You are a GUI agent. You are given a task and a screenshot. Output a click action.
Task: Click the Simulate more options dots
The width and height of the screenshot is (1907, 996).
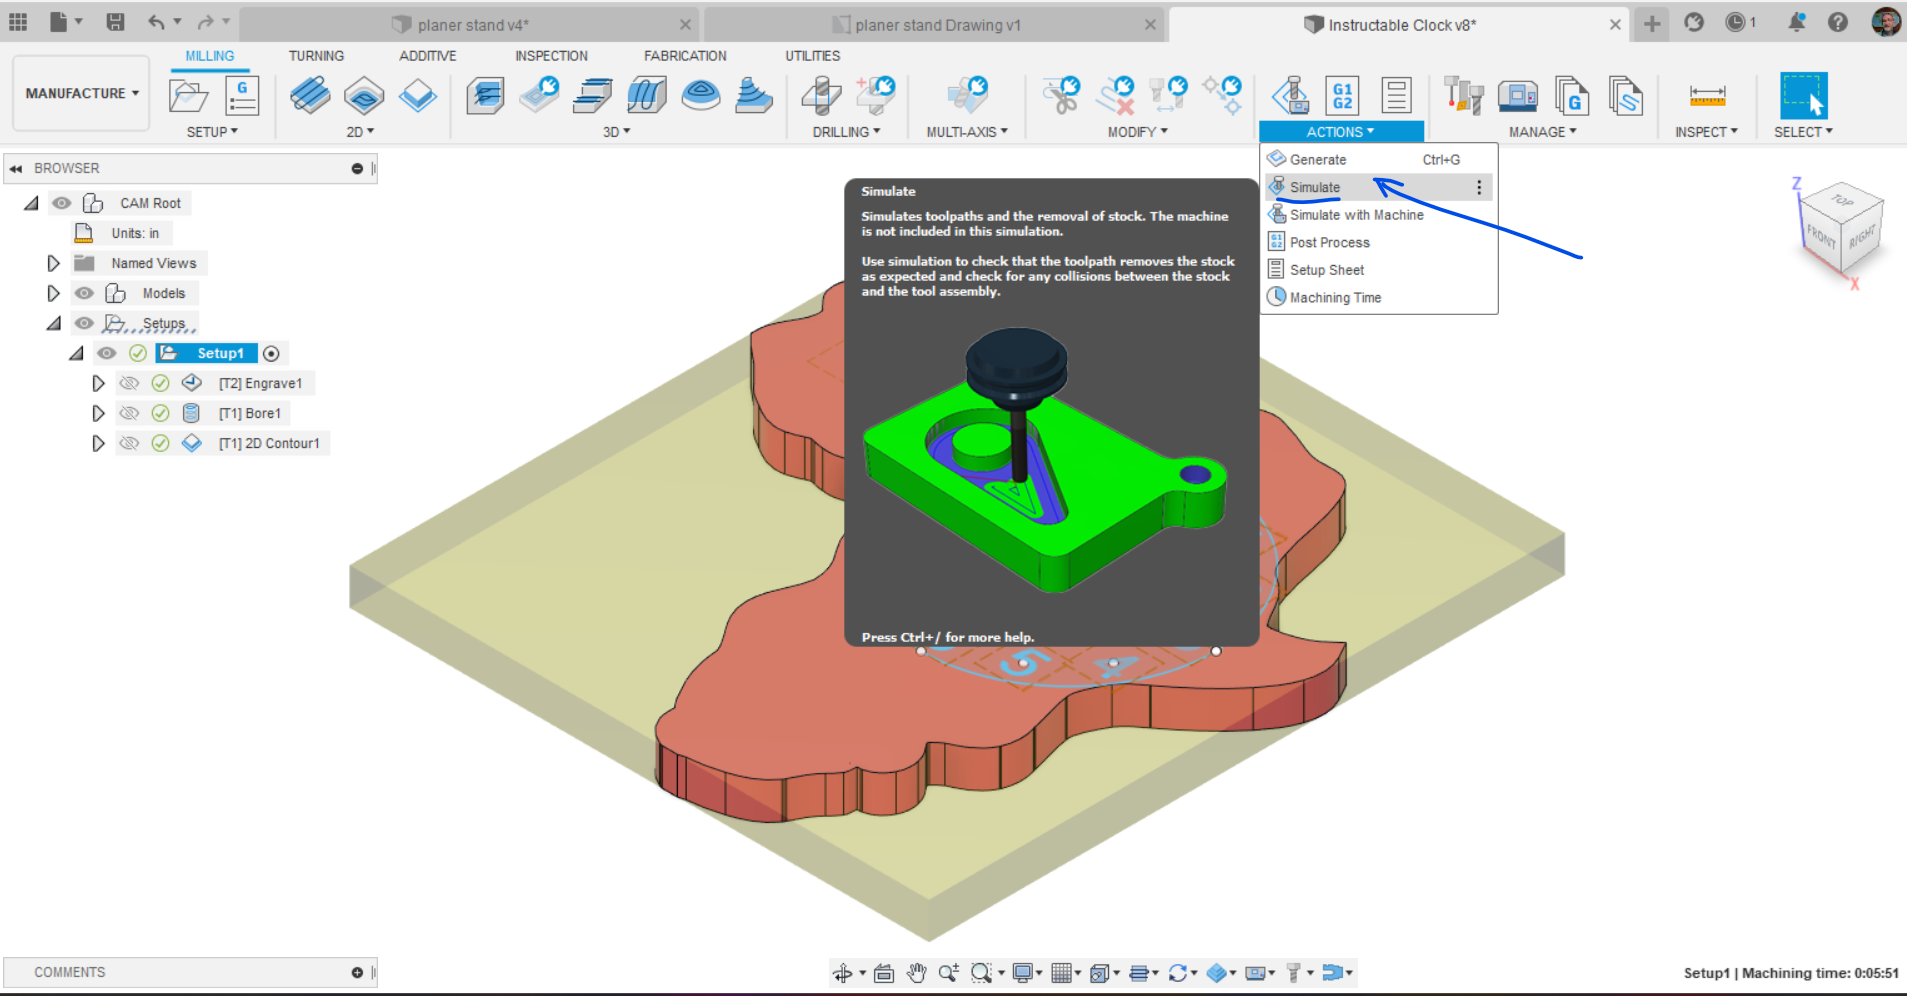(x=1479, y=187)
